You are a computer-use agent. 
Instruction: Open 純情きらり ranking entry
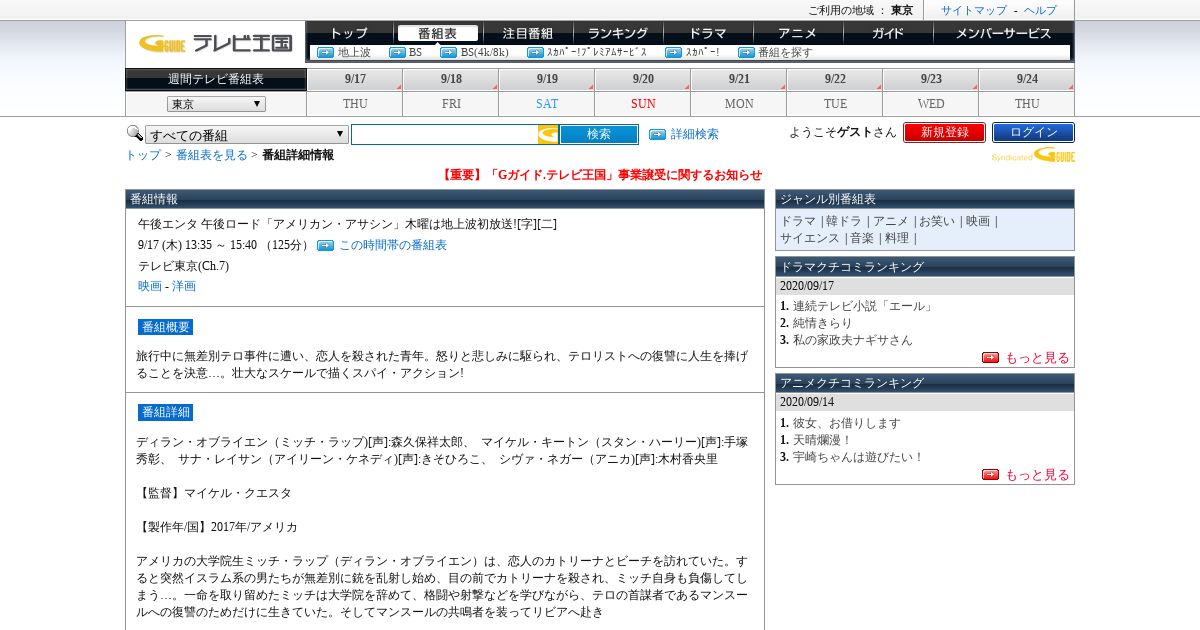tap(823, 323)
